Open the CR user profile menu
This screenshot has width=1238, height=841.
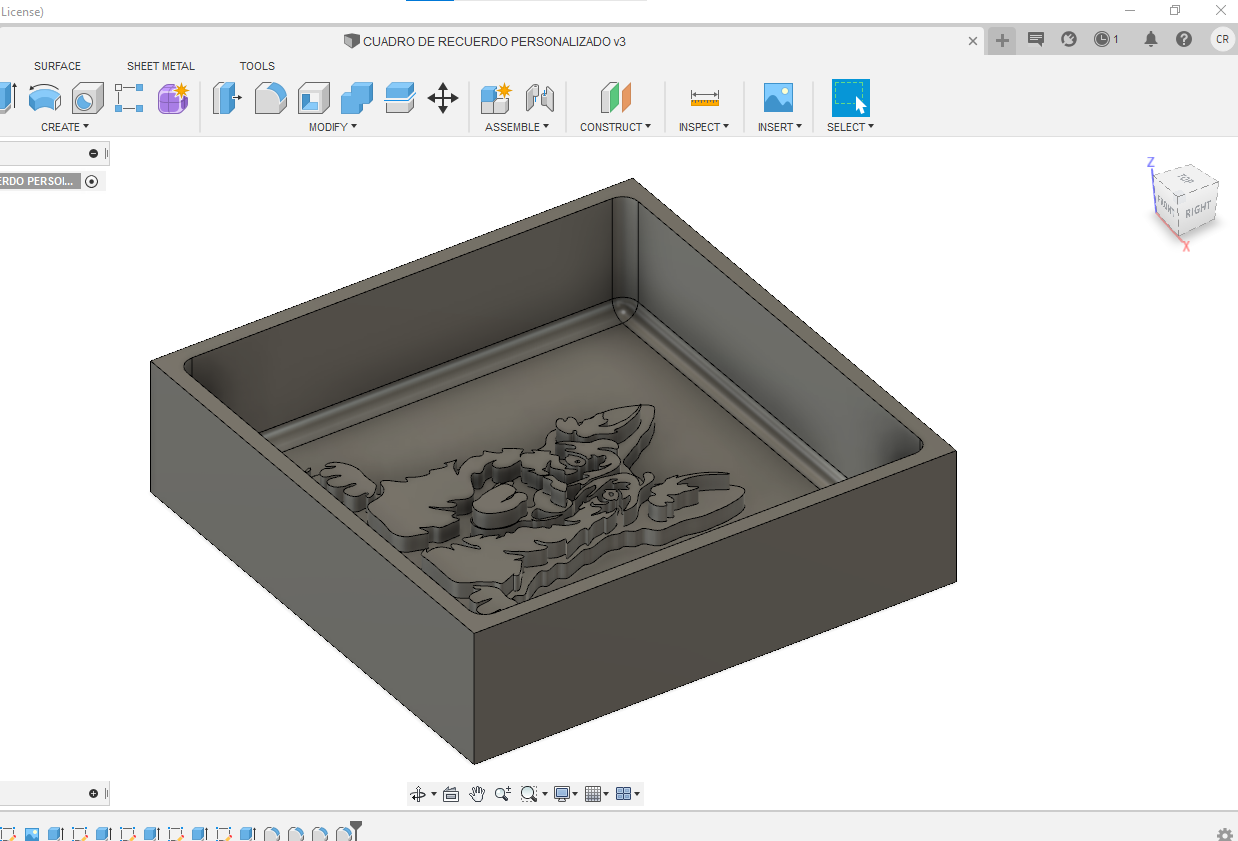tap(1222, 39)
